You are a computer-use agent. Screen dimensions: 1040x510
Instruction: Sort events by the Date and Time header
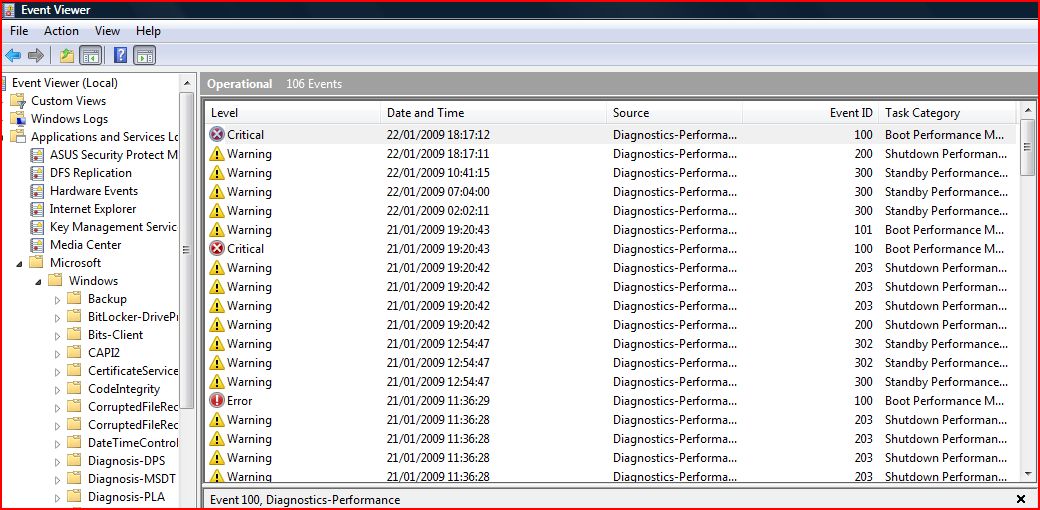point(493,113)
